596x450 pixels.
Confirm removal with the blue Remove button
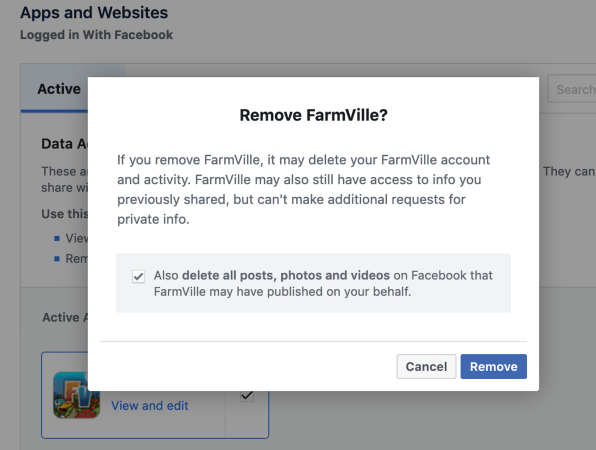click(493, 366)
